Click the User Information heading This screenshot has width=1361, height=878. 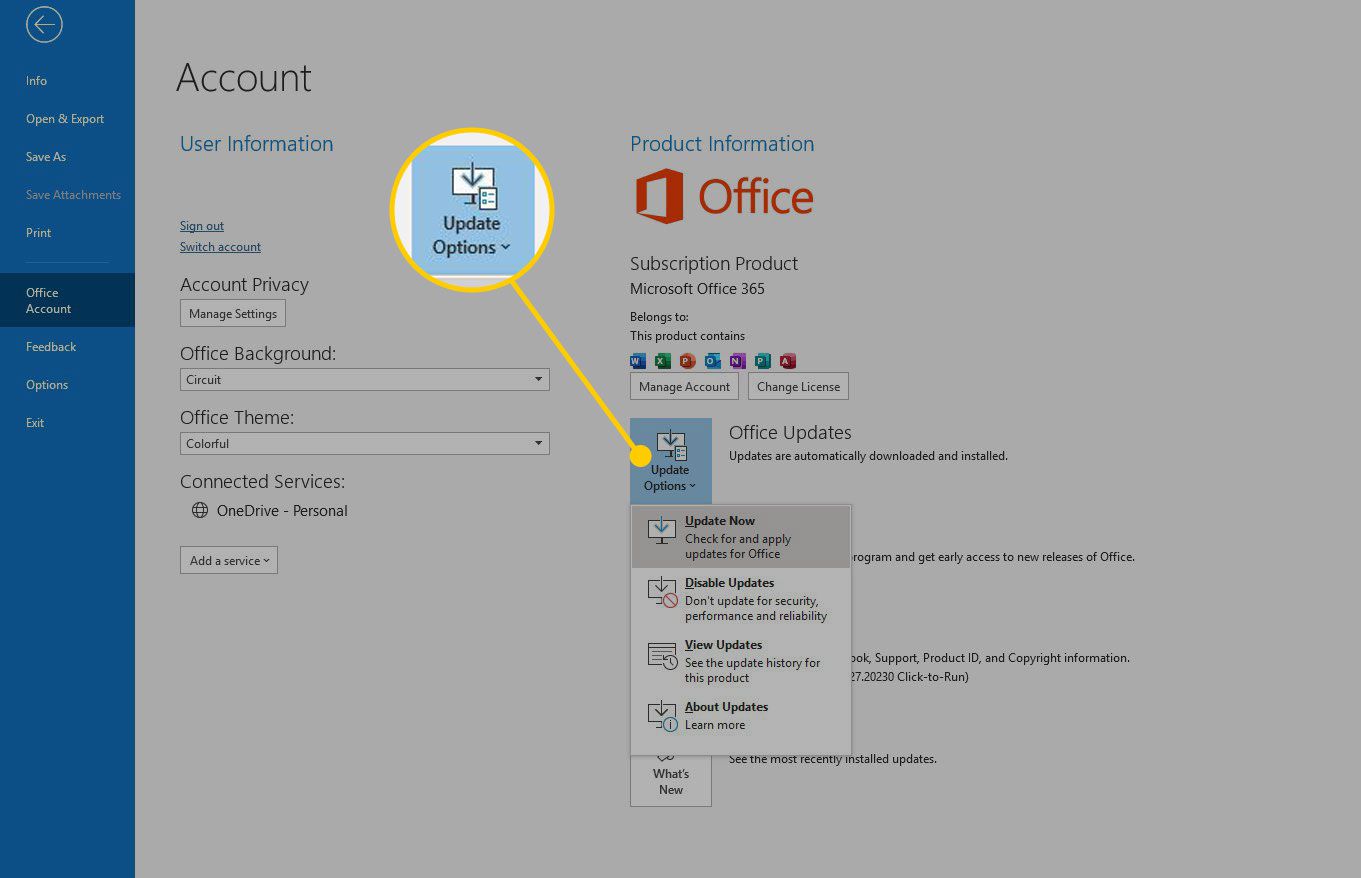point(257,144)
